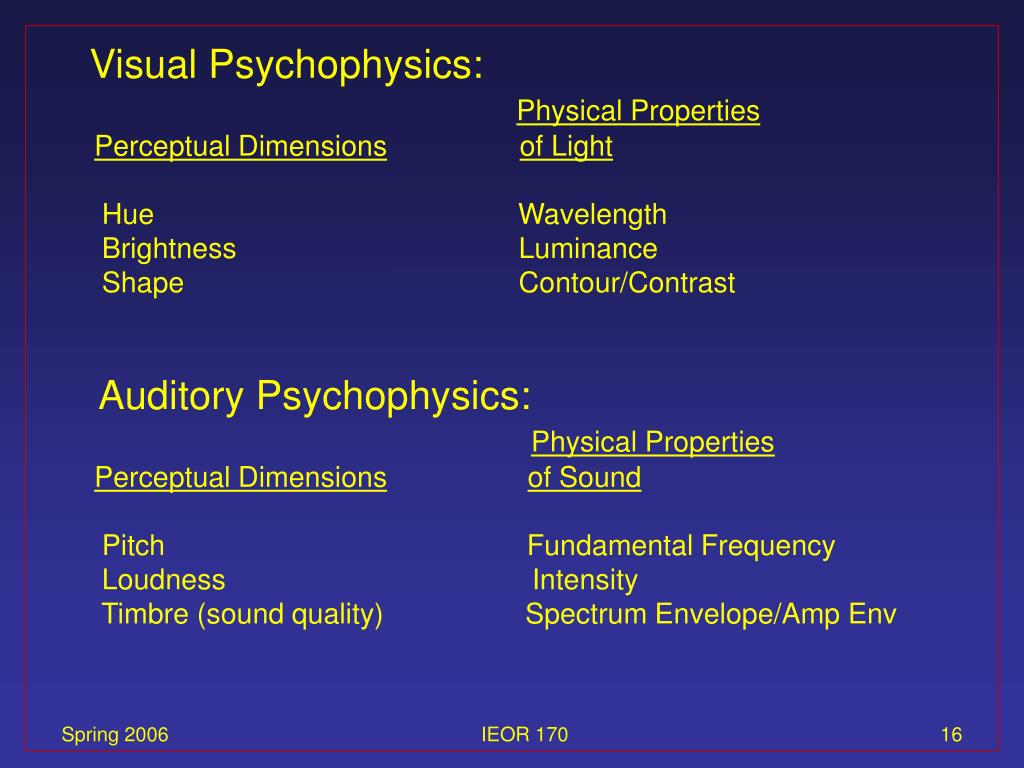This screenshot has height=768, width=1024.
Task: Click the word 'Wavelength'
Action: (593, 215)
